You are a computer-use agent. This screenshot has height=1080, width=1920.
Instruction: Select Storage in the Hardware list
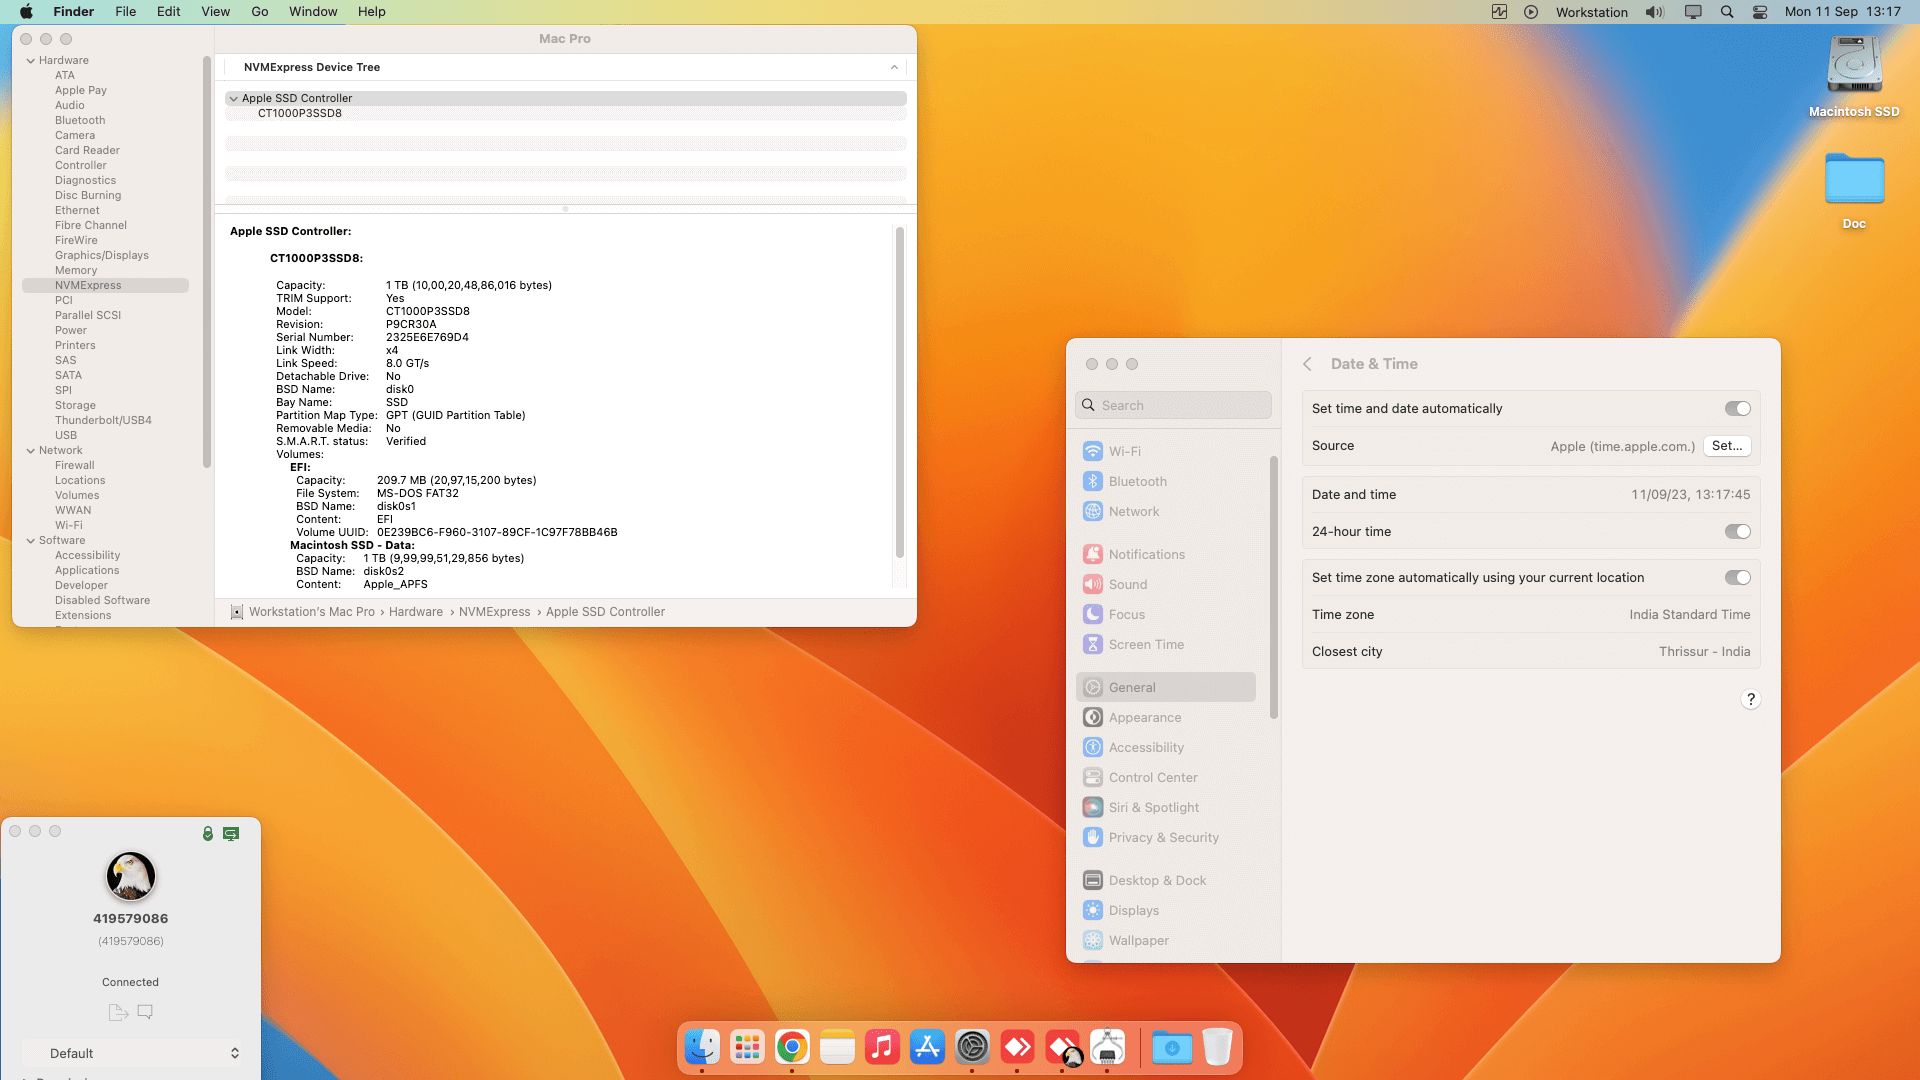tap(75, 405)
